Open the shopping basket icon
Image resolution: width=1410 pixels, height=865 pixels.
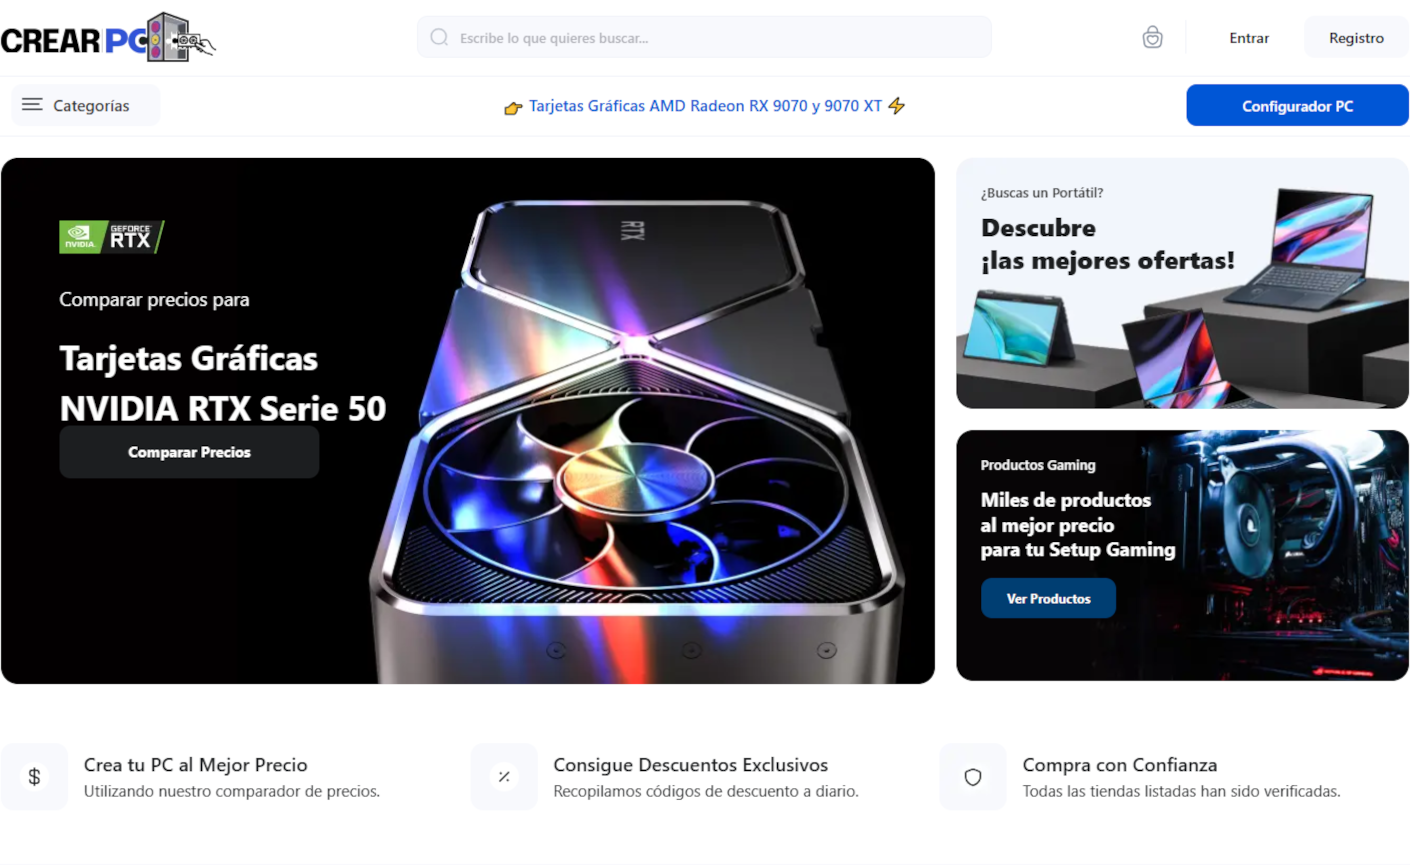point(1152,37)
